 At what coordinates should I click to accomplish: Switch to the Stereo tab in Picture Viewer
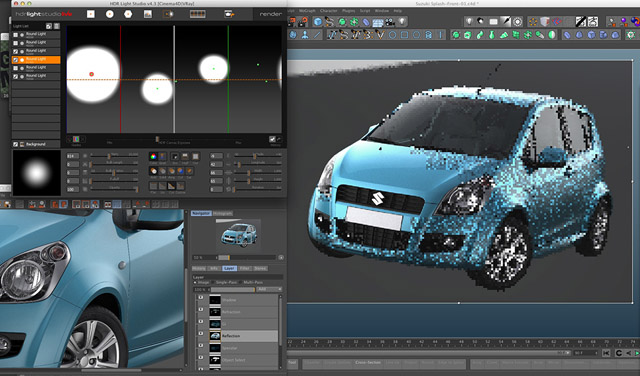point(260,268)
